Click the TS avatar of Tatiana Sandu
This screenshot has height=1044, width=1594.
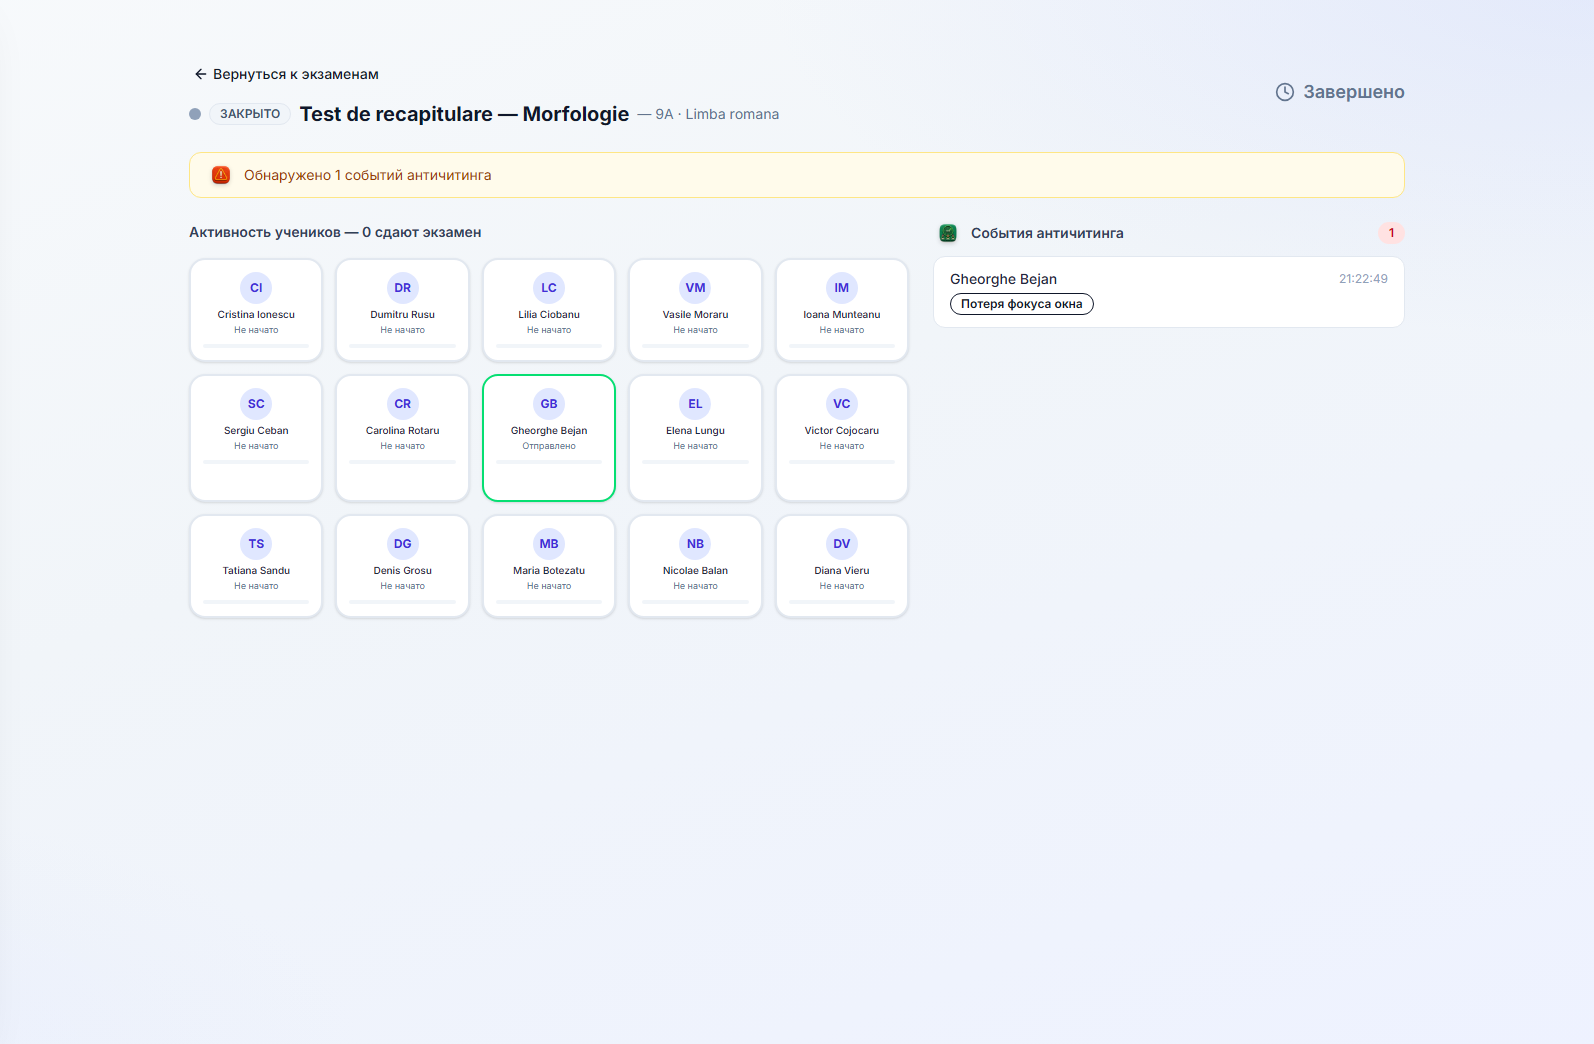pos(256,544)
